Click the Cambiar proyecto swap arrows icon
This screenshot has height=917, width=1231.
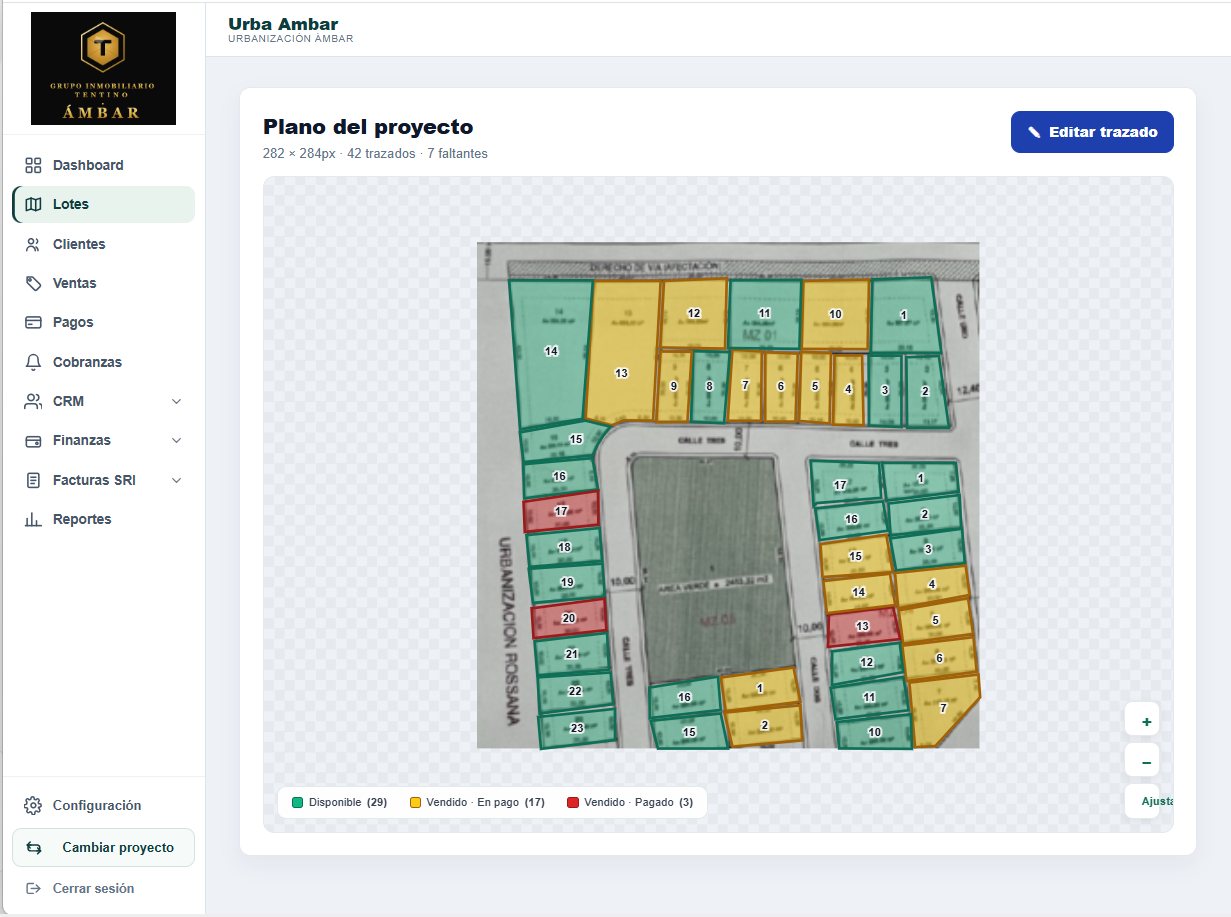pos(34,847)
